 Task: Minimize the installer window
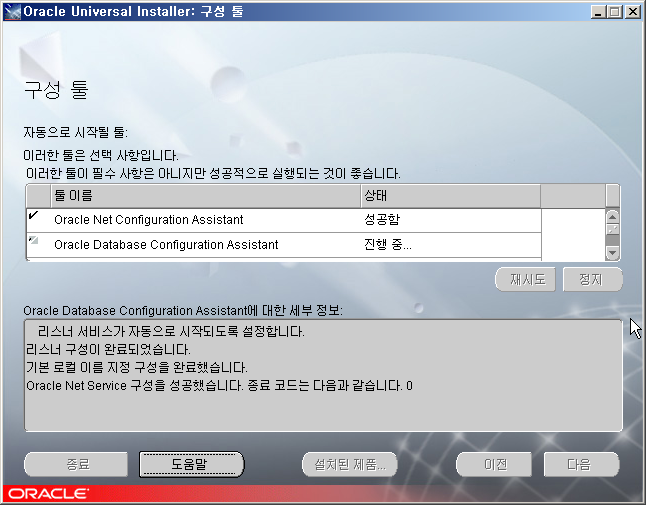click(x=598, y=12)
